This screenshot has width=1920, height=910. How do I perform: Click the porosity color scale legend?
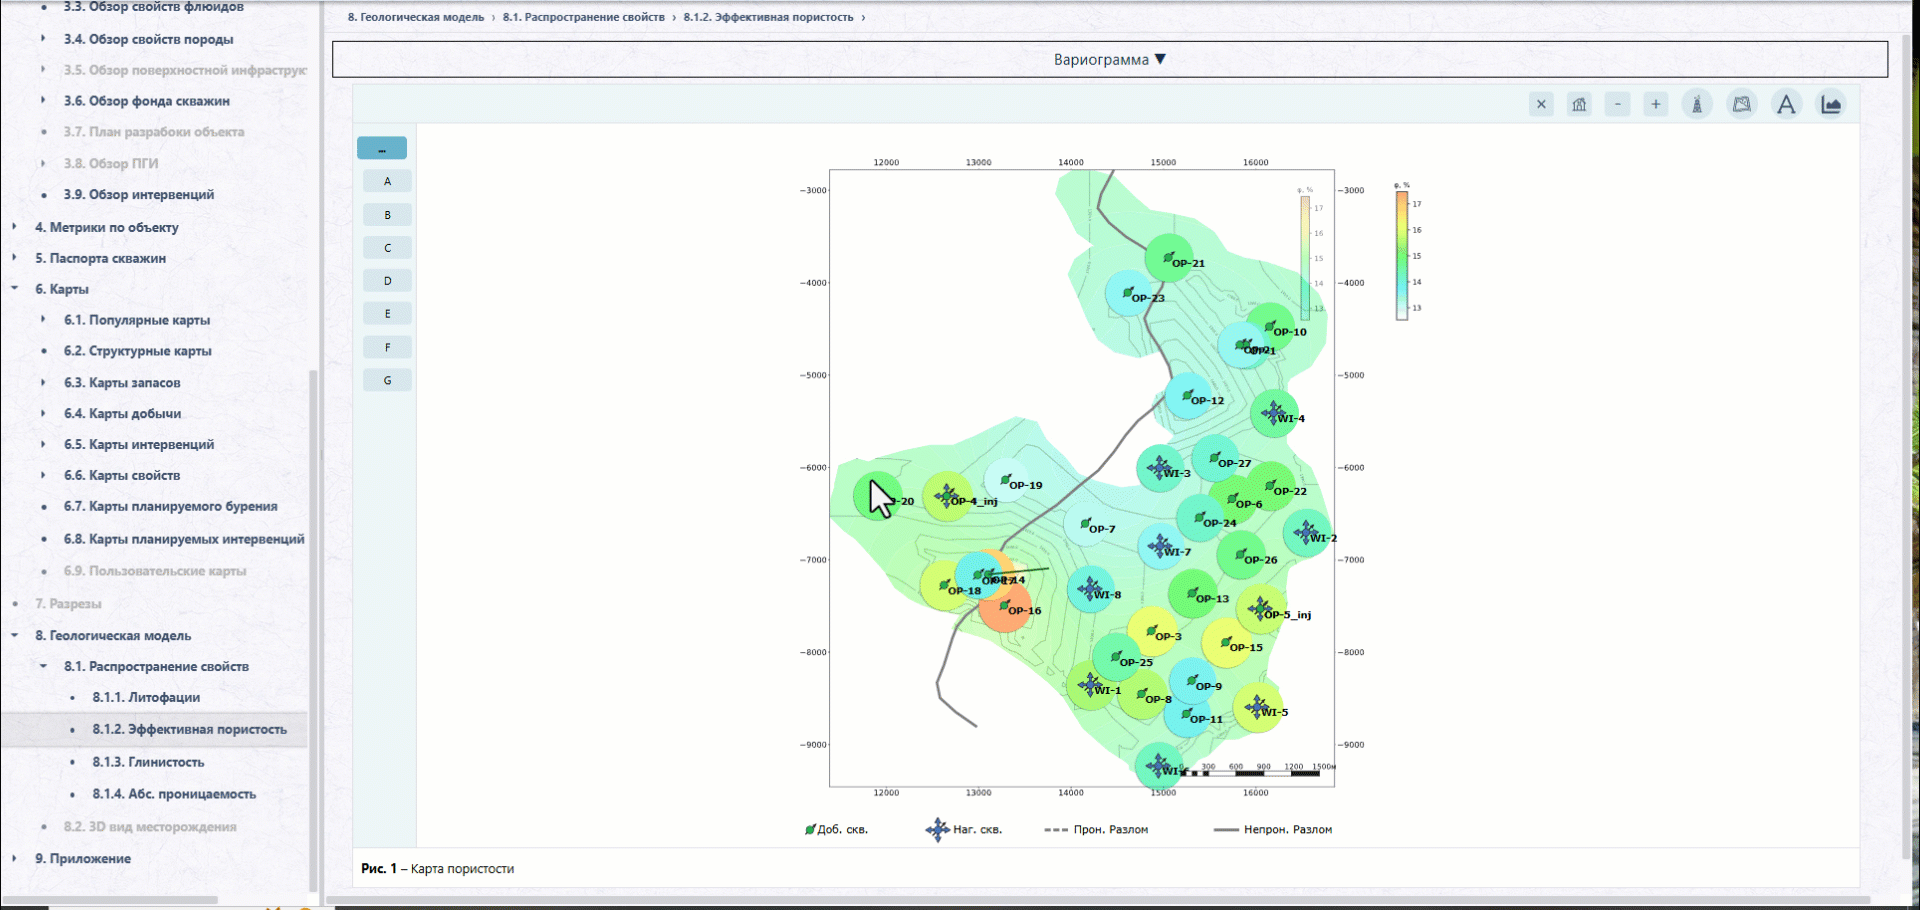click(1402, 255)
